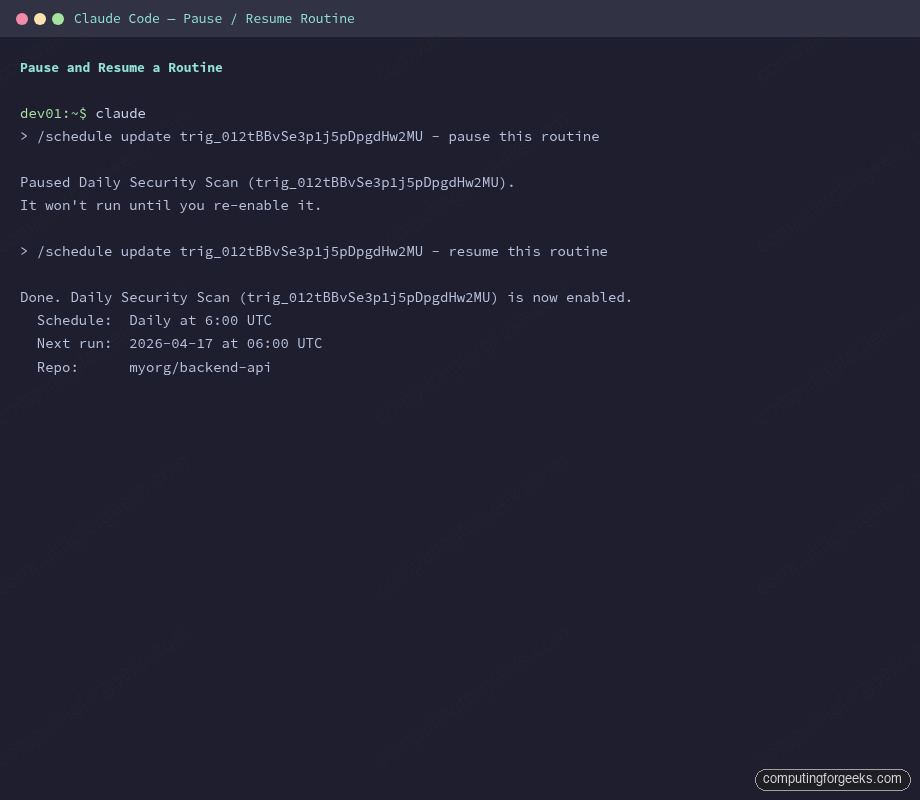Click the Pause and Resume a Routine heading
This screenshot has height=800, width=920.
121,67
